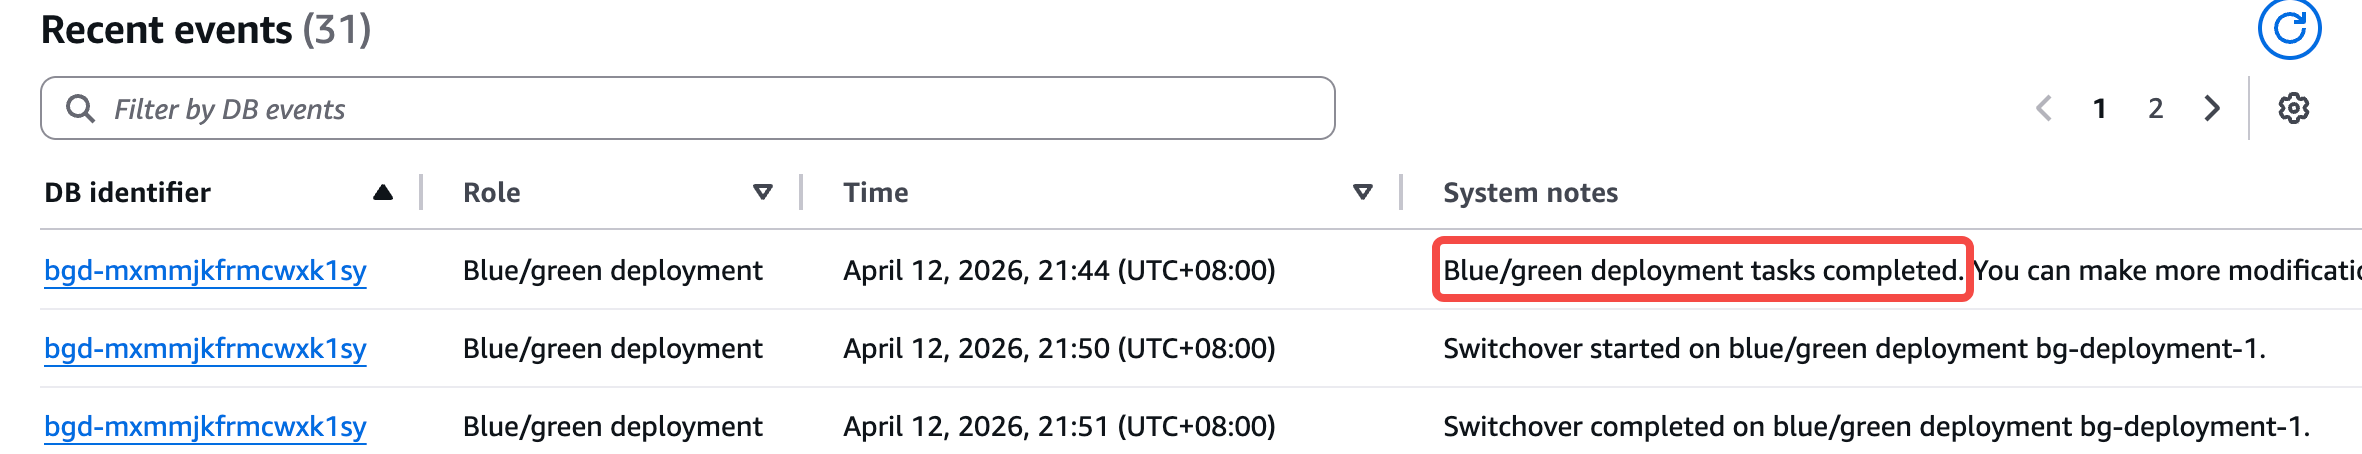Open the DB identifier link for the 21:50 event
The height and width of the screenshot is (454, 2362).
(x=205, y=348)
